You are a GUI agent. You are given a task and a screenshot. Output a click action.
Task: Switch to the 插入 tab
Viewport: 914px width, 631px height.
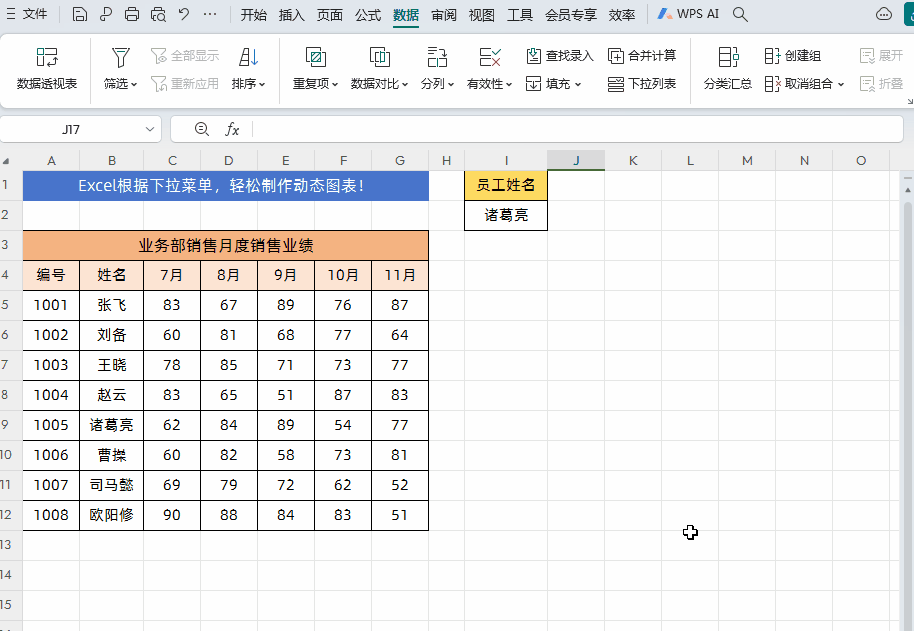292,15
